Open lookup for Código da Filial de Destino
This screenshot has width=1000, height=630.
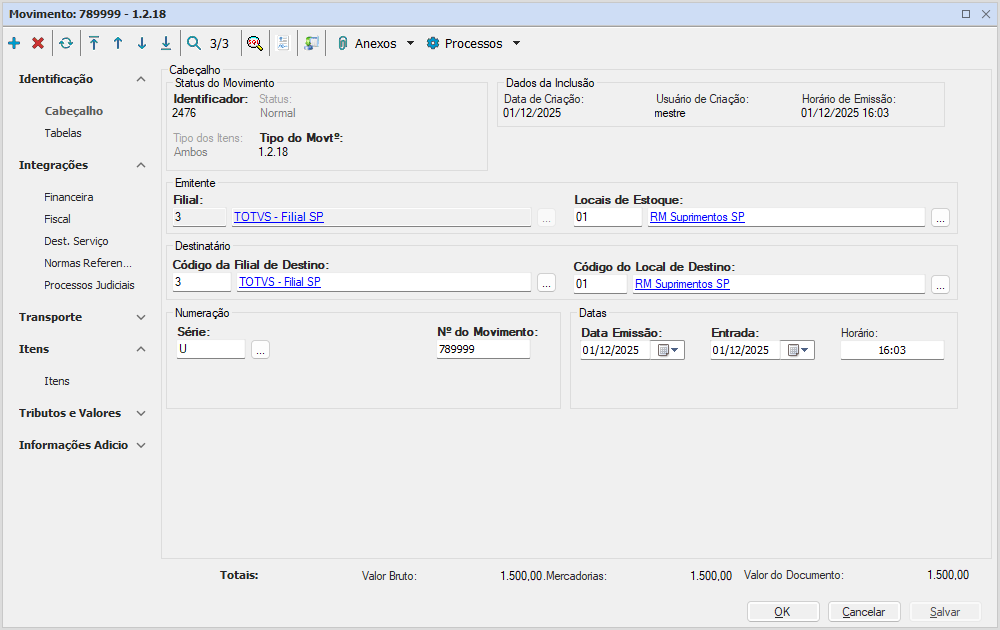point(547,283)
